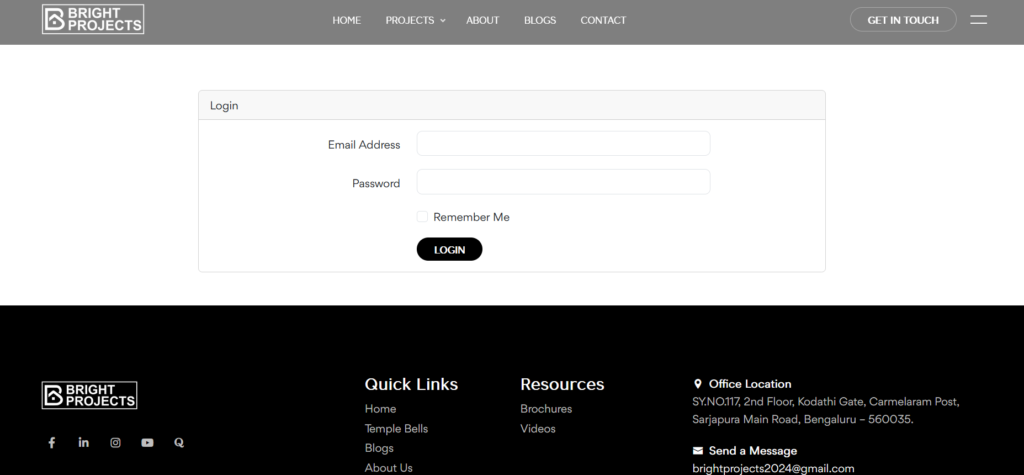Open the Temple Bells quick link
This screenshot has height=475, width=1024.
pyautogui.click(x=396, y=429)
